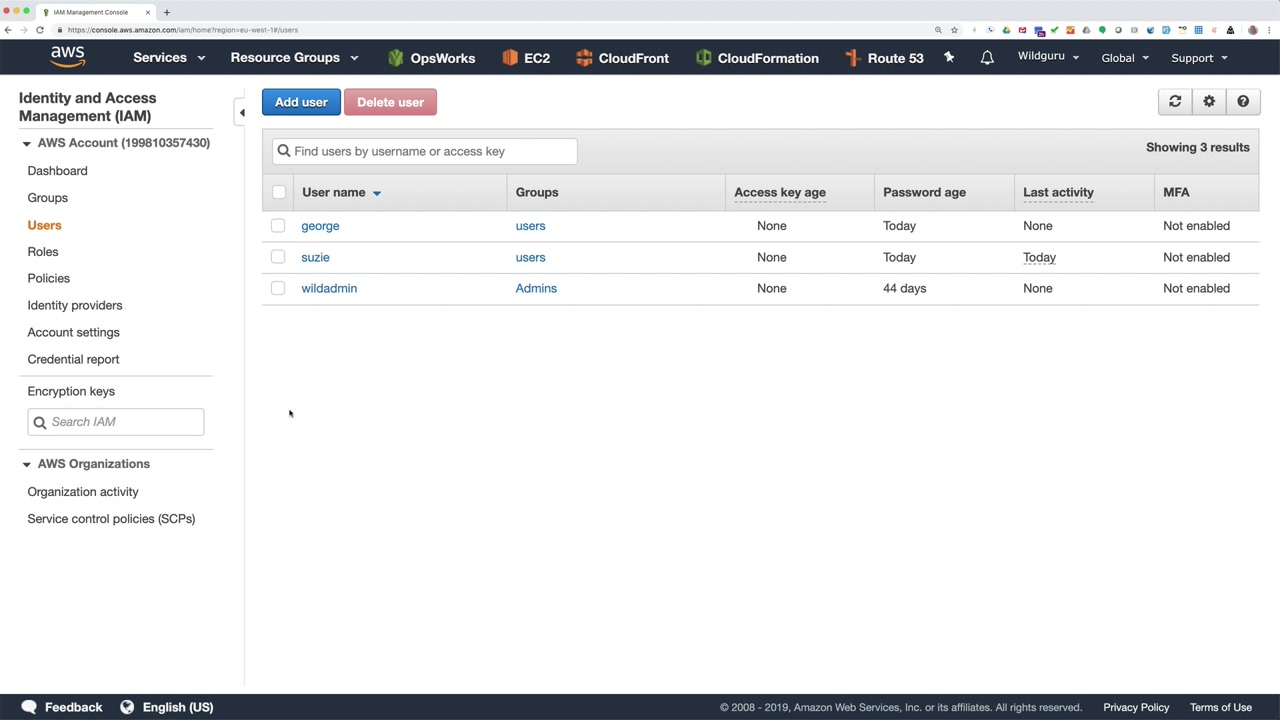Open the CloudFront shortcut
1280x720 pixels.
622,58
